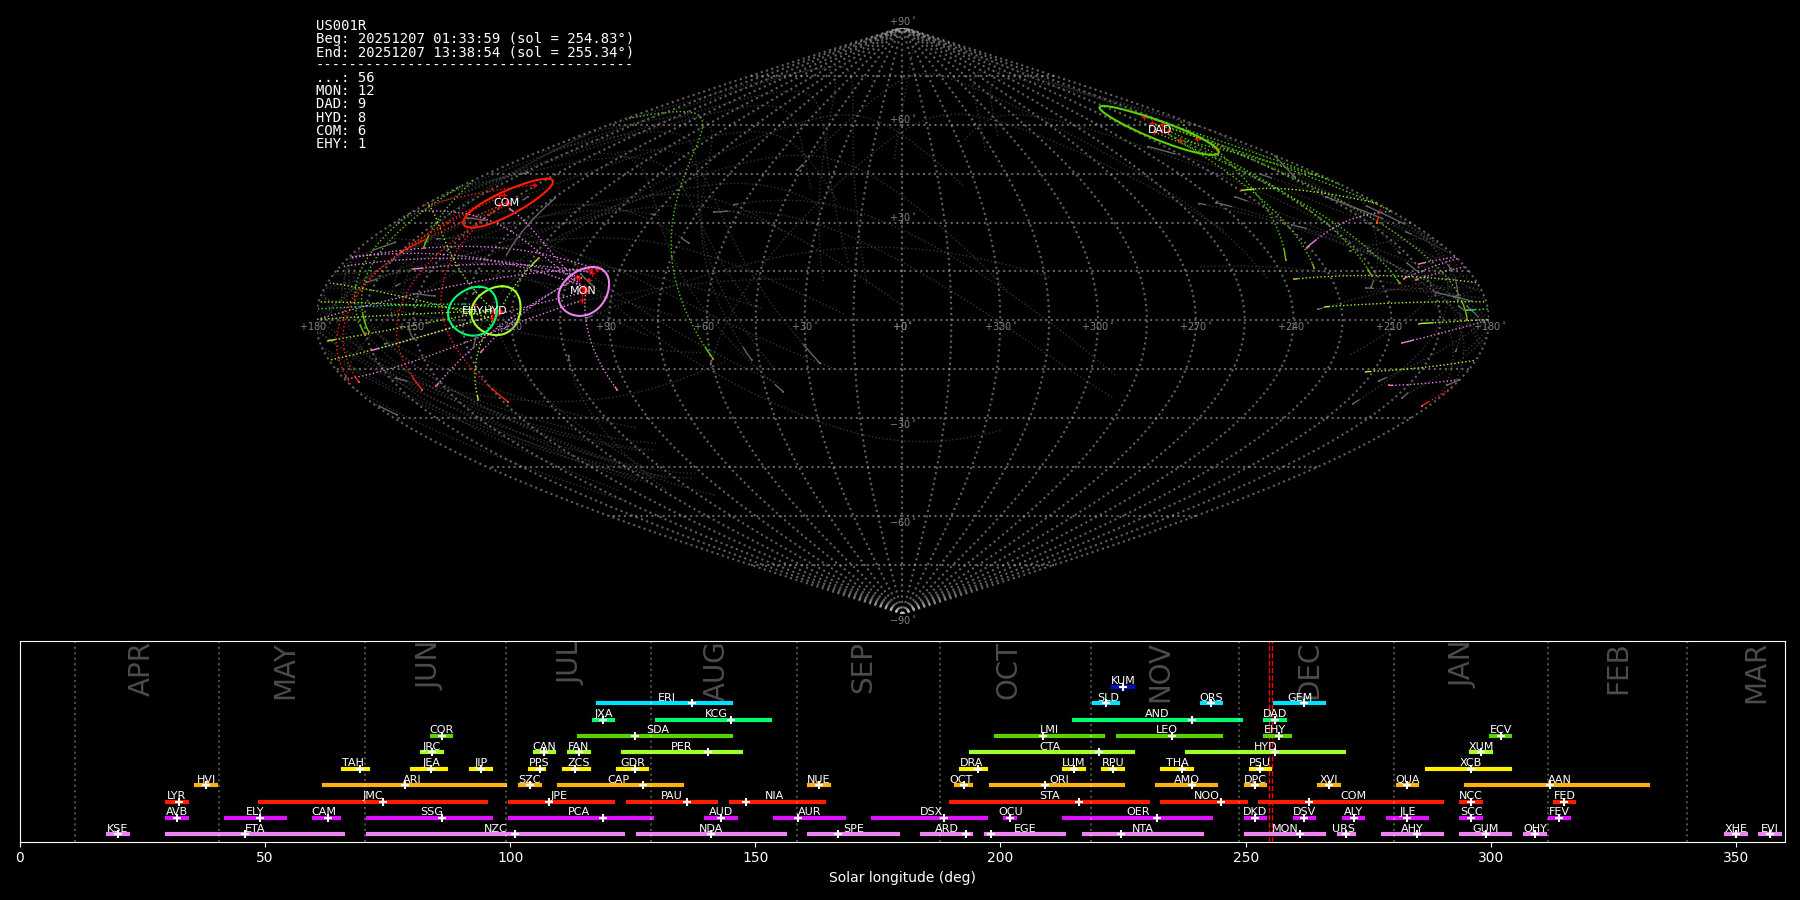Select the SDA shower bar in timeline
The width and height of the screenshot is (1800, 900).
pos(655,736)
